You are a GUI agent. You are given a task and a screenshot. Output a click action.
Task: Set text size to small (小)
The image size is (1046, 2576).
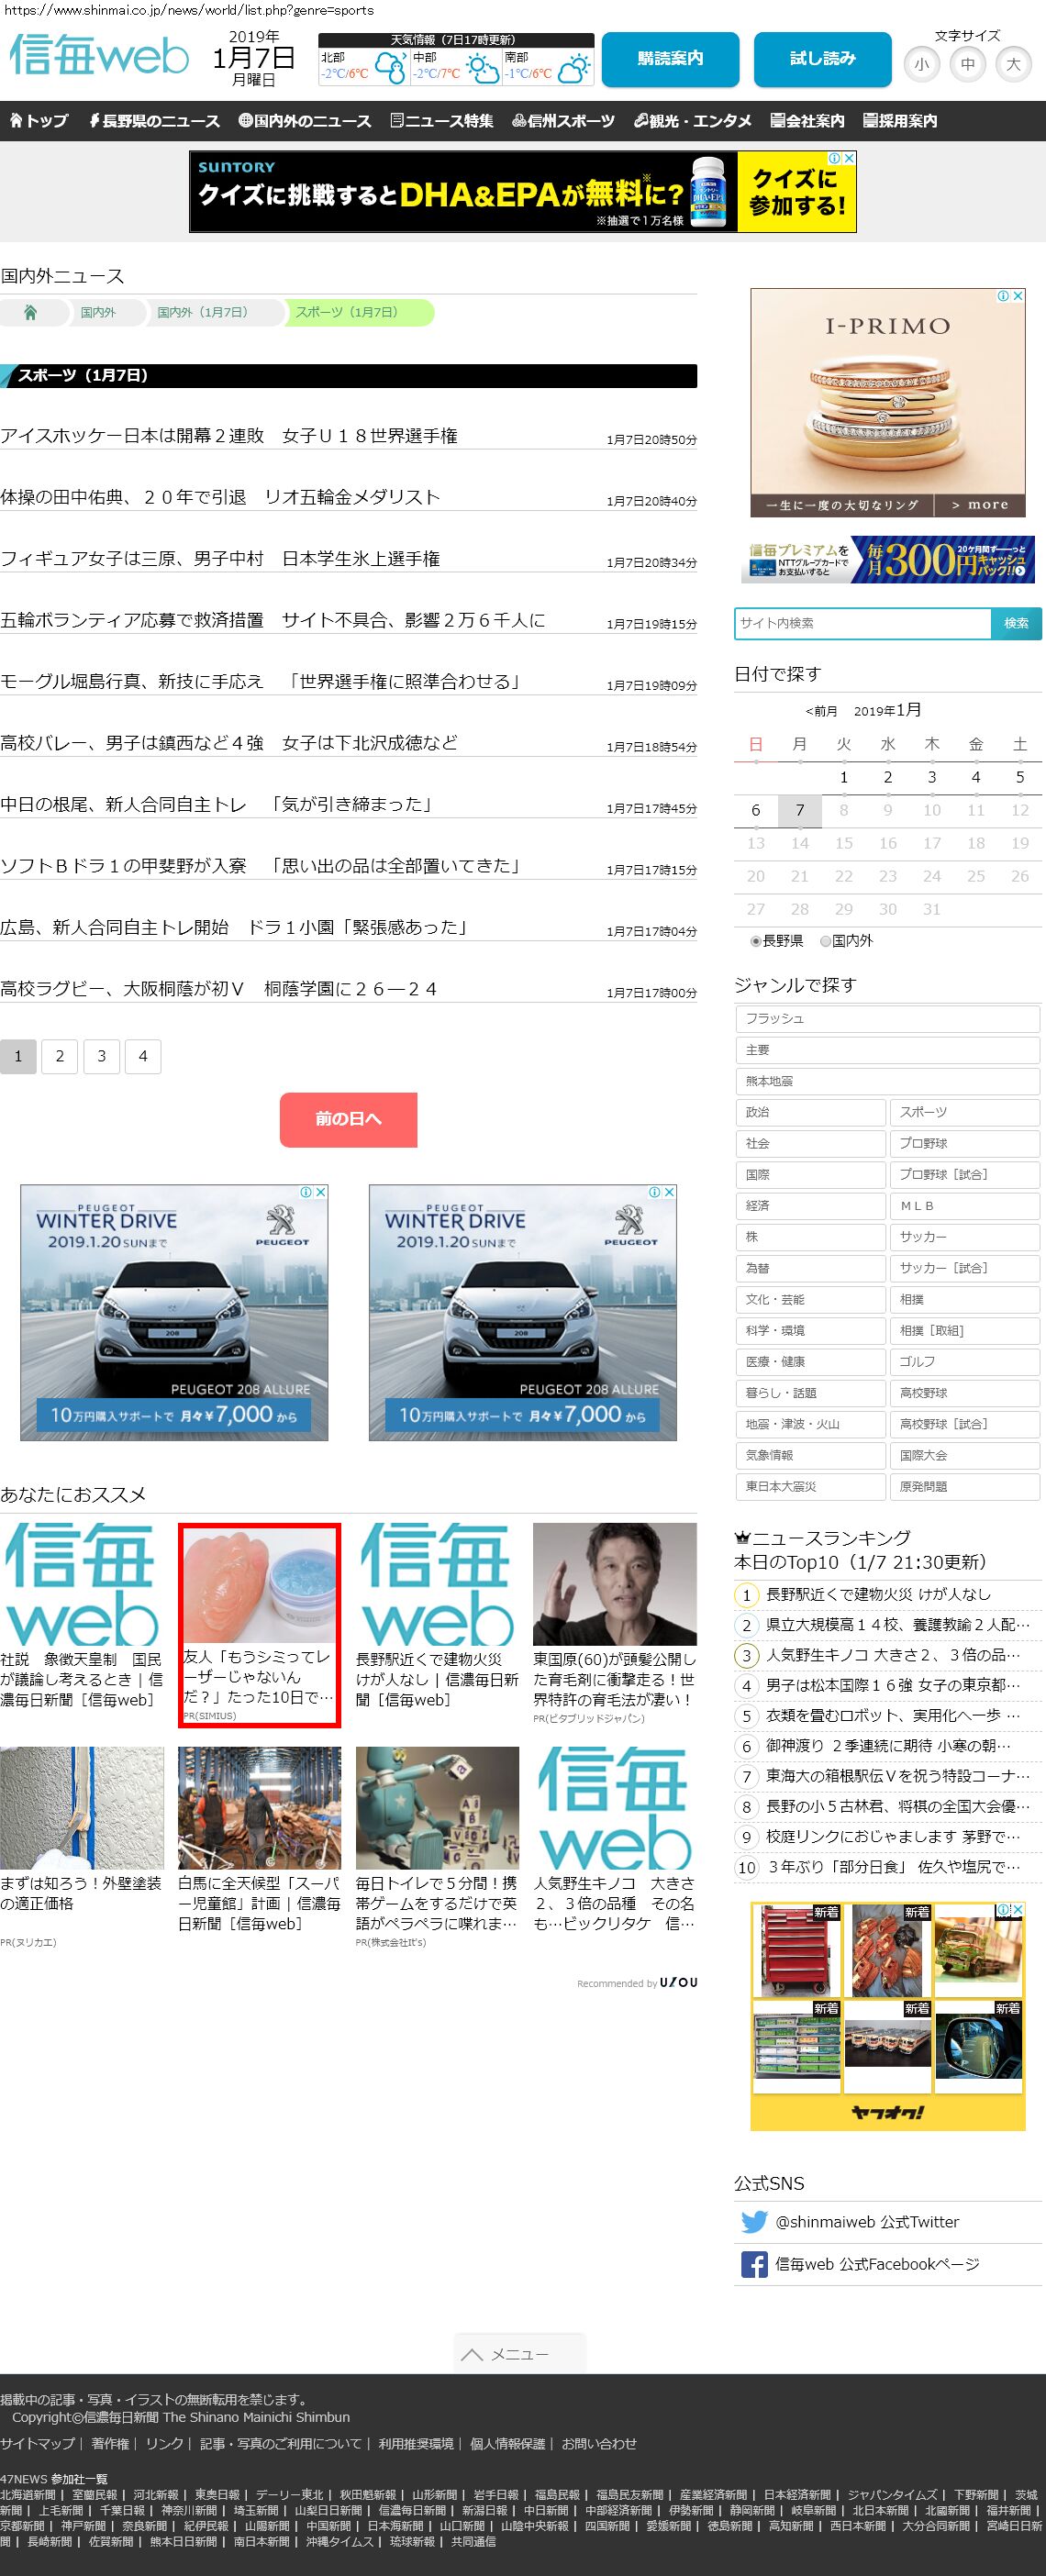tap(921, 64)
